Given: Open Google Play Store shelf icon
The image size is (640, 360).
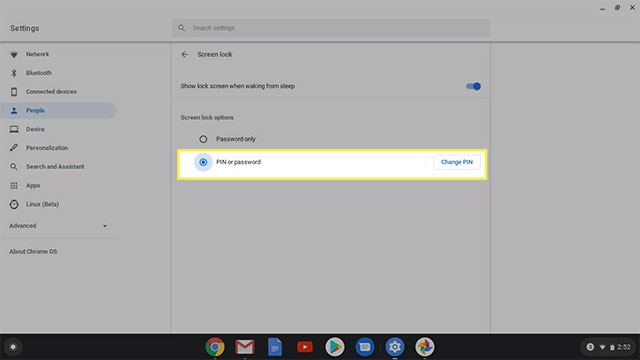Looking at the screenshot, I should tap(335, 347).
